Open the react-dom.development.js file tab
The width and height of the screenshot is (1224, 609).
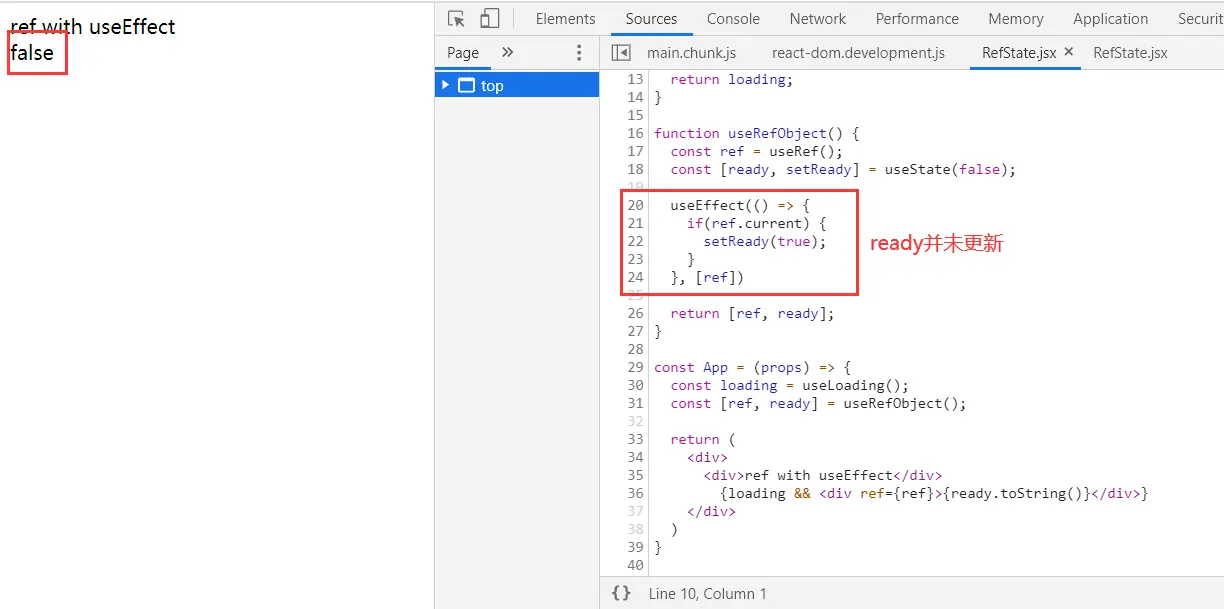(858, 53)
